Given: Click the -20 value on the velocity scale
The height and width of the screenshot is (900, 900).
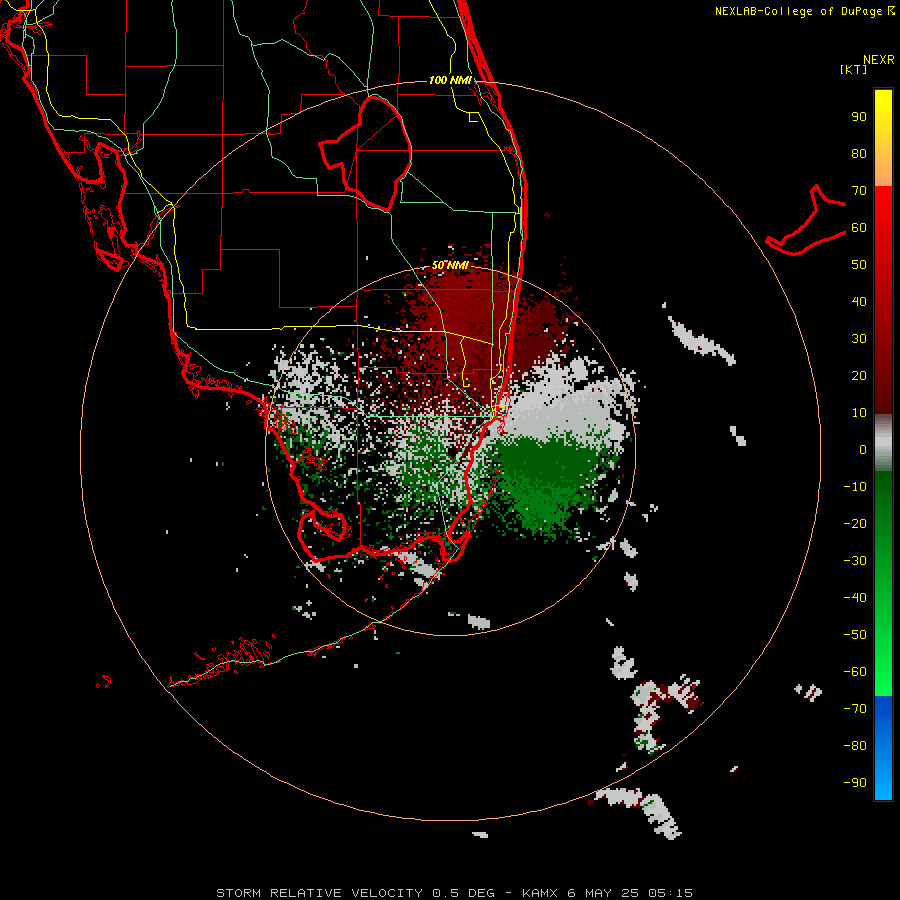Looking at the screenshot, I should pos(855,523).
